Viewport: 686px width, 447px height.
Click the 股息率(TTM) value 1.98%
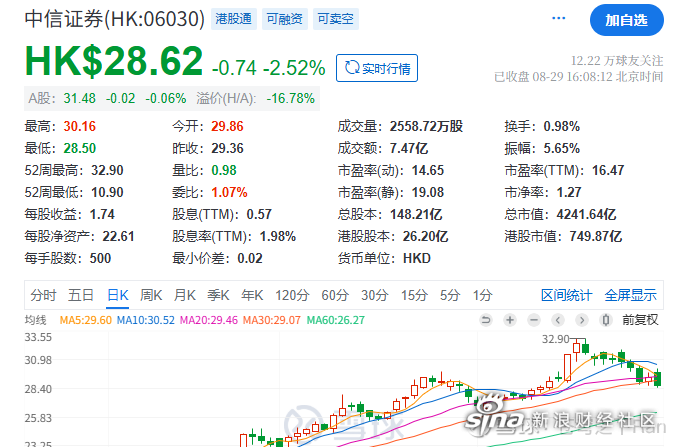[x=278, y=236]
